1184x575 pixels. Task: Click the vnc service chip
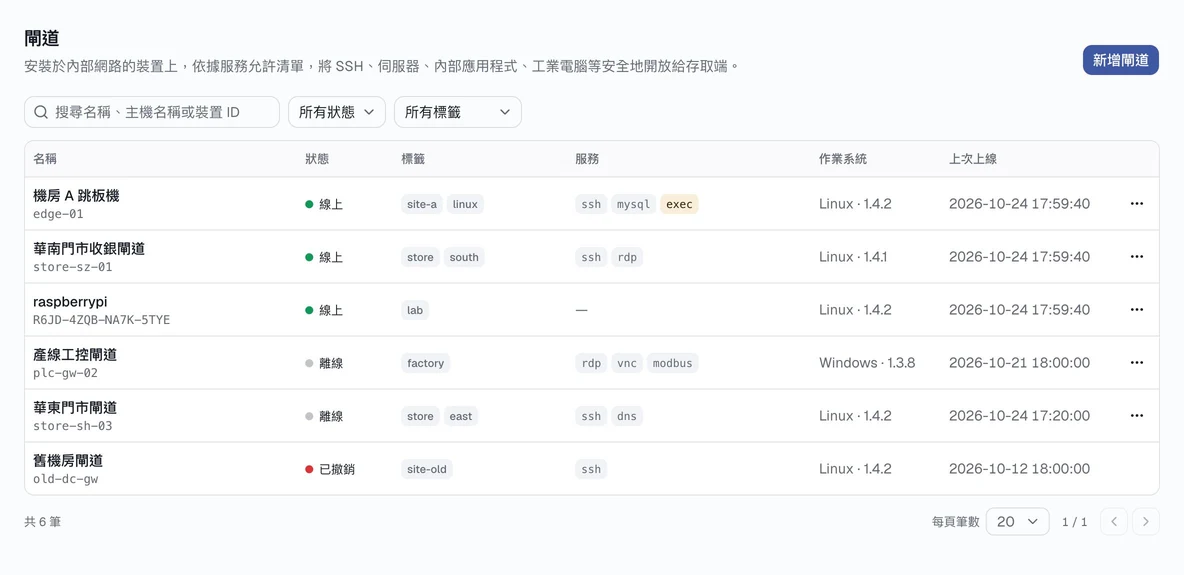[627, 363]
